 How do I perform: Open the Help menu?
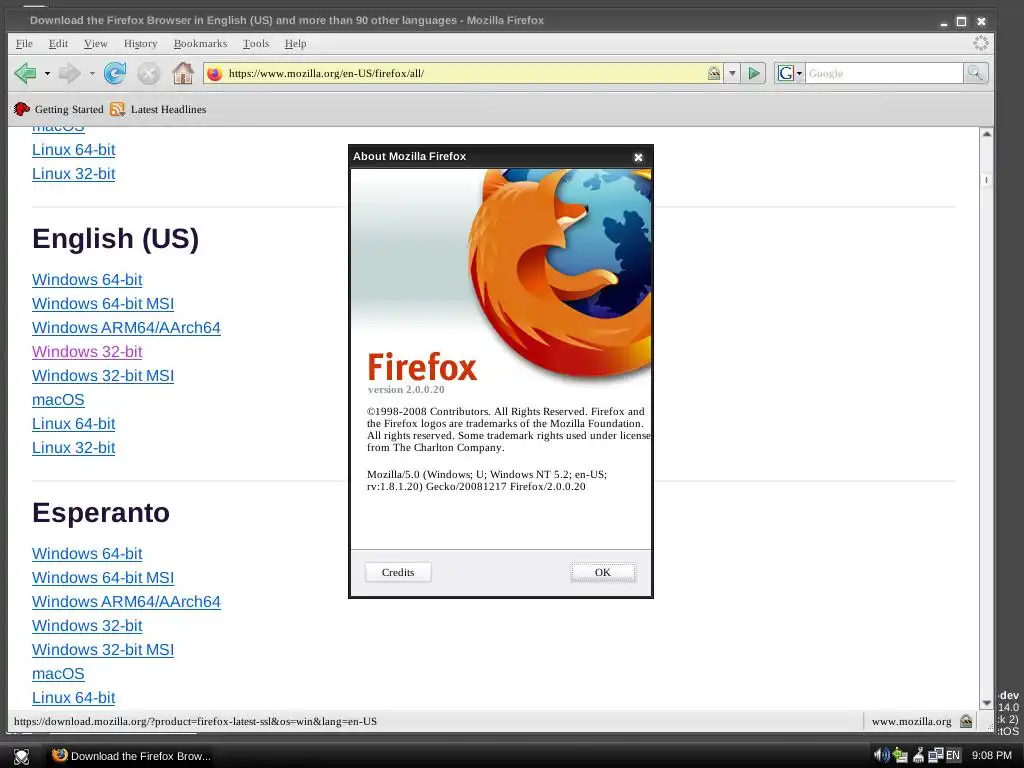tap(295, 44)
